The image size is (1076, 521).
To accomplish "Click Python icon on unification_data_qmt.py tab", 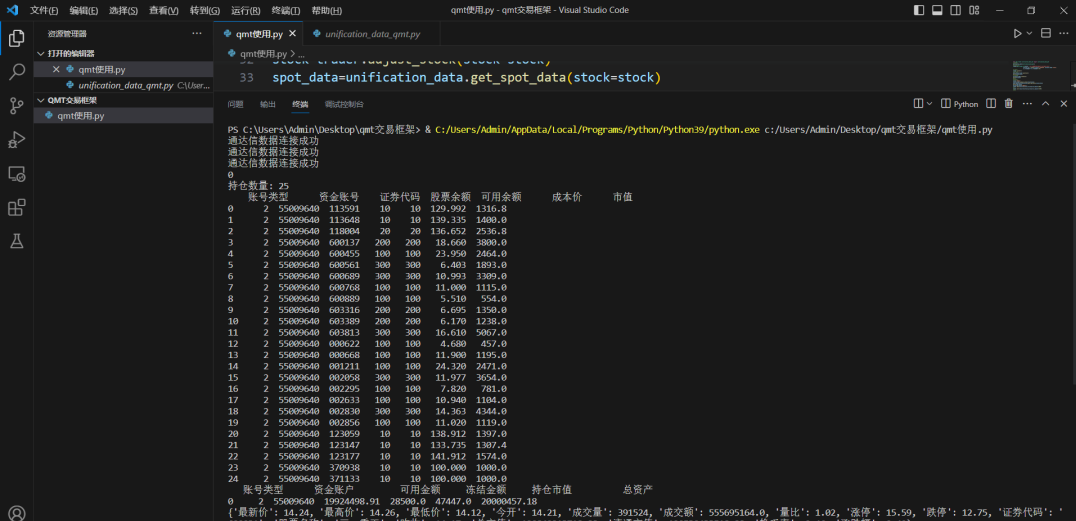I will coord(317,34).
